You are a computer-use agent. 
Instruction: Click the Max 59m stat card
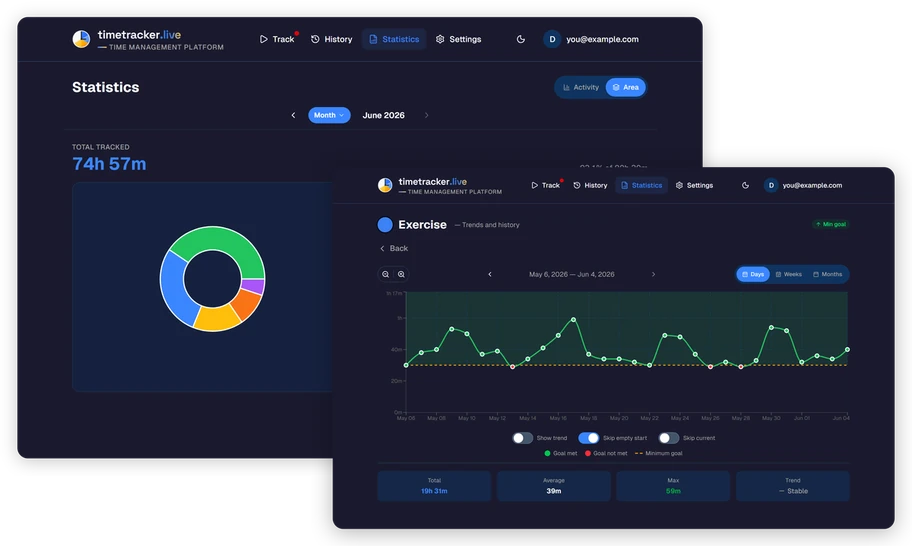click(x=673, y=486)
